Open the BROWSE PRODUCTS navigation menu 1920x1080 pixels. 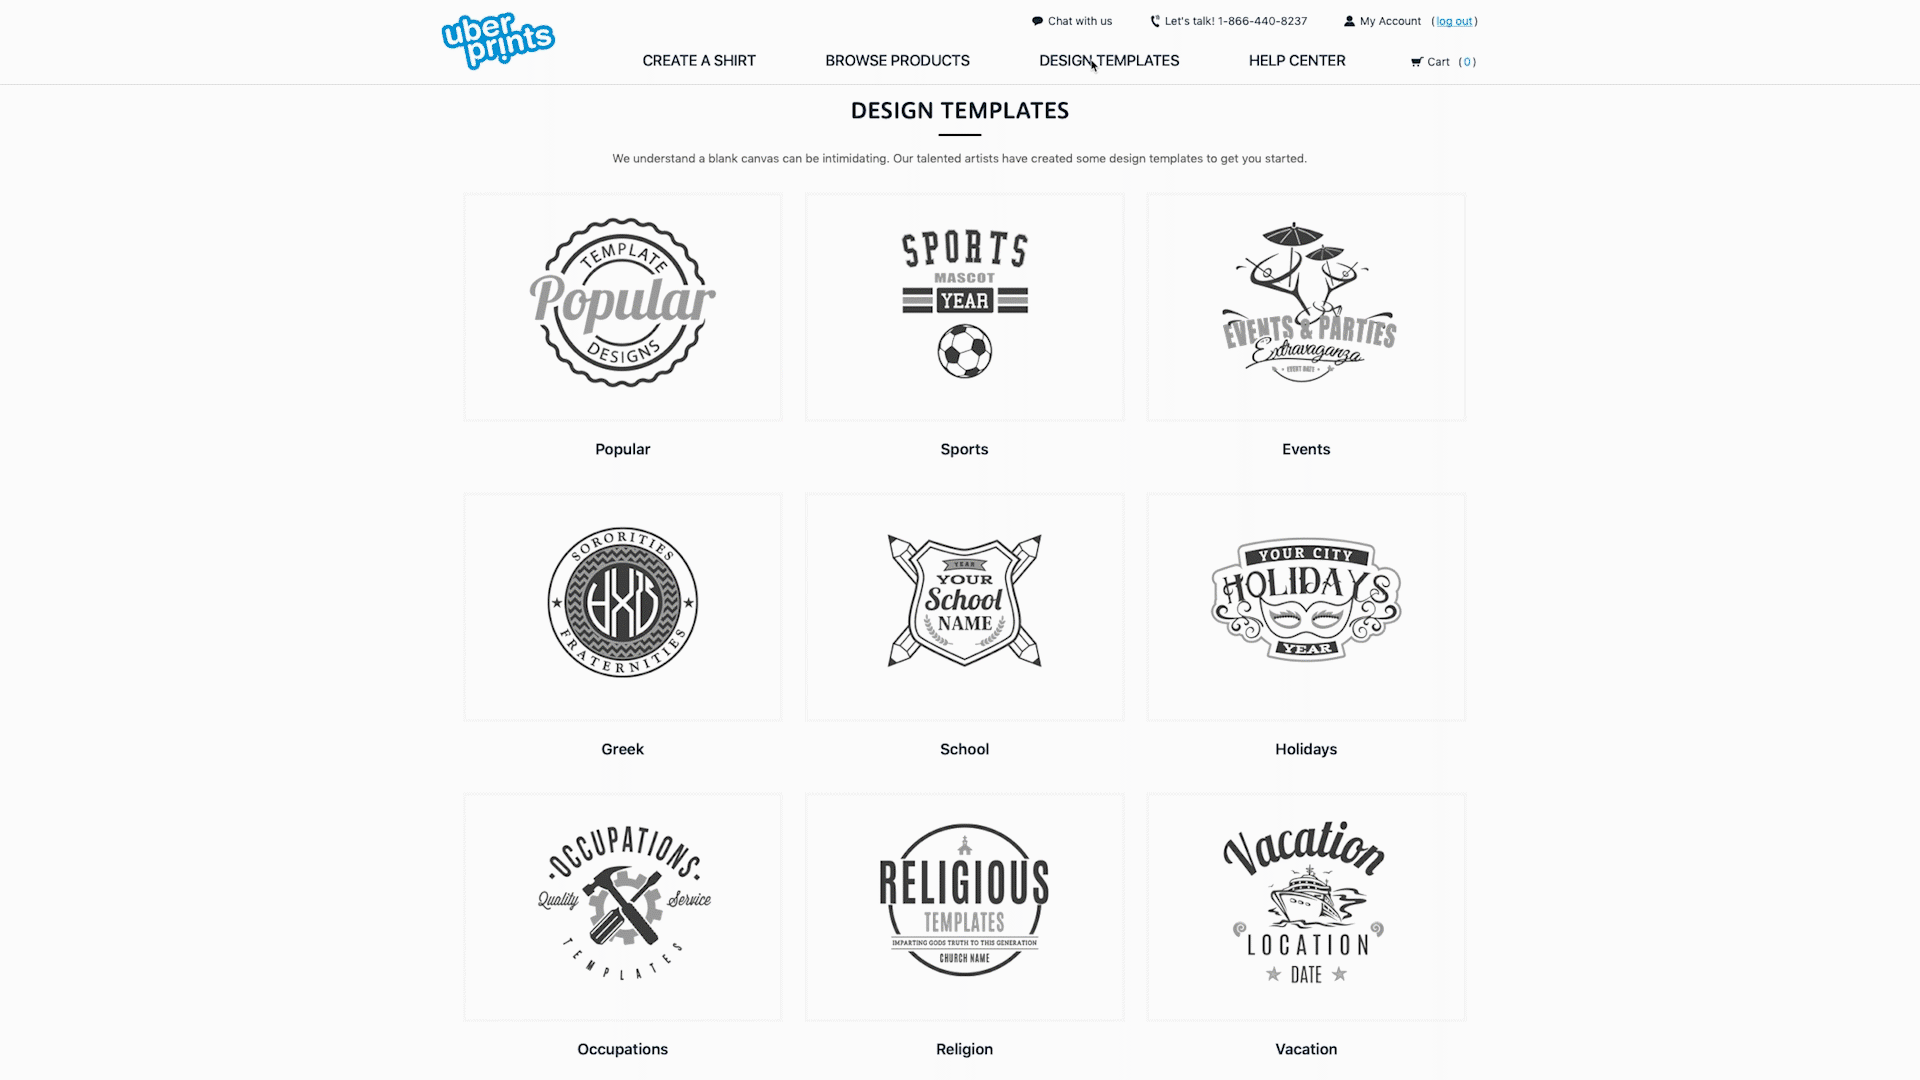click(x=897, y=59)
